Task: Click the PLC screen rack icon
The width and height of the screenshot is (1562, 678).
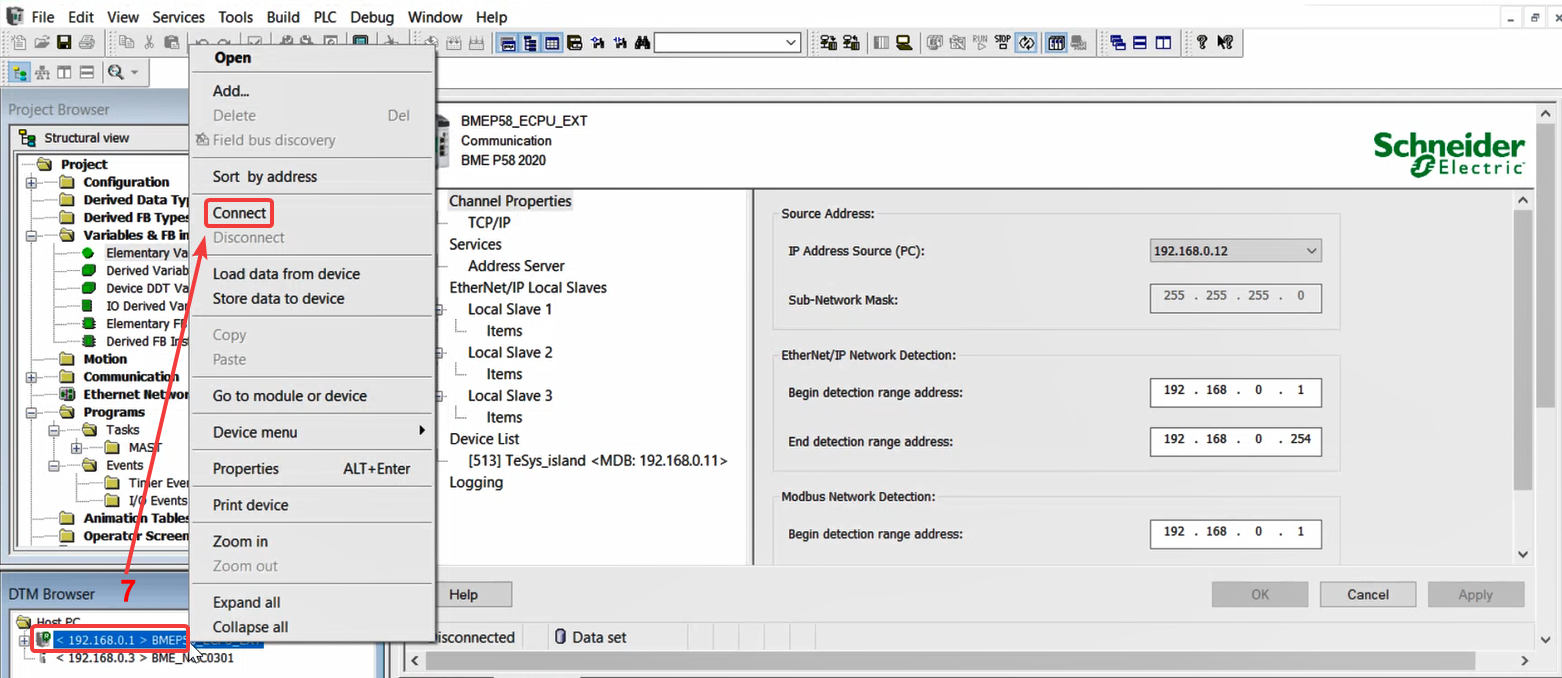Action: coord(1056,42)
